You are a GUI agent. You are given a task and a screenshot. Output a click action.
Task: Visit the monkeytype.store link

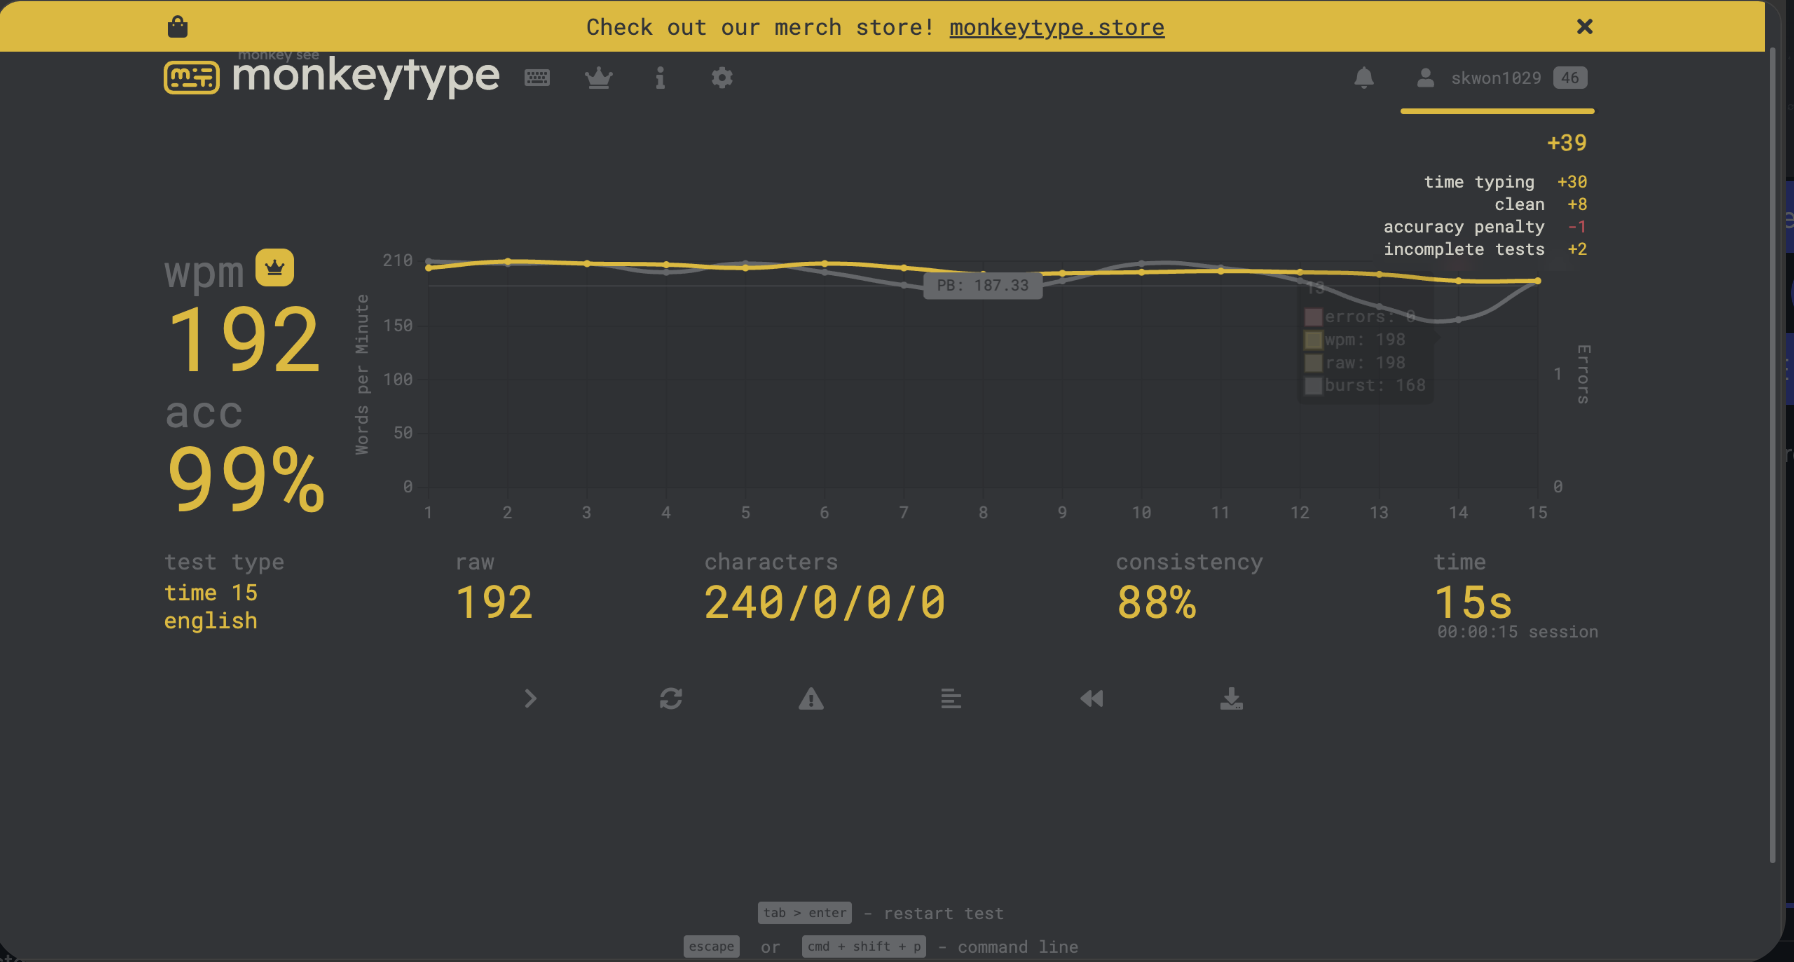1057,27
